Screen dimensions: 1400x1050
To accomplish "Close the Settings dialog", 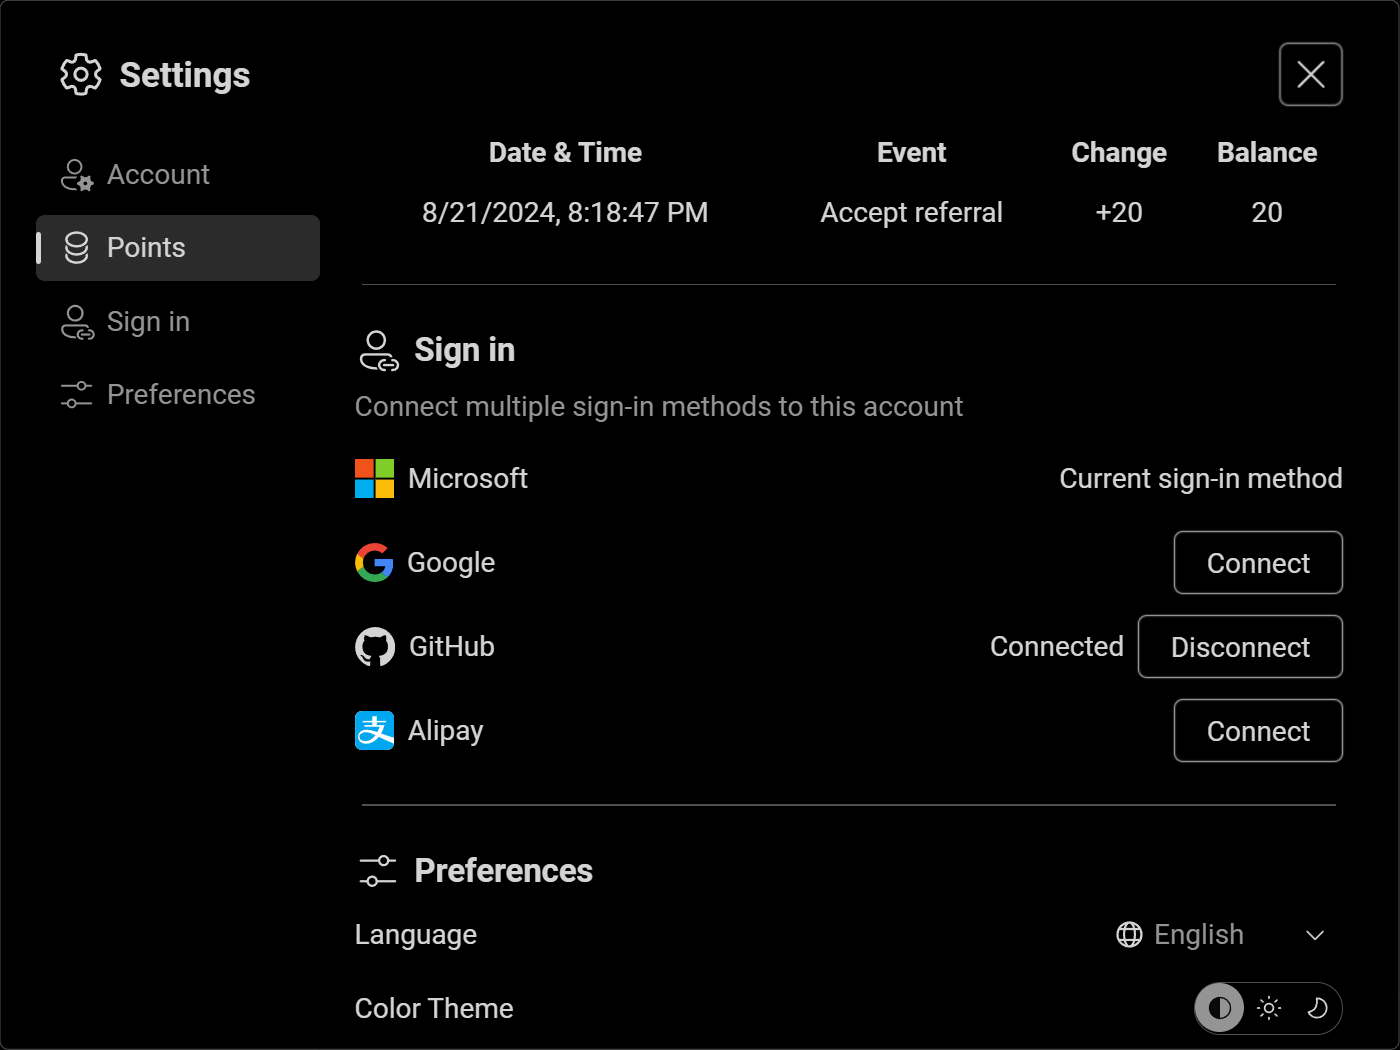I will tap(1310, 74).
